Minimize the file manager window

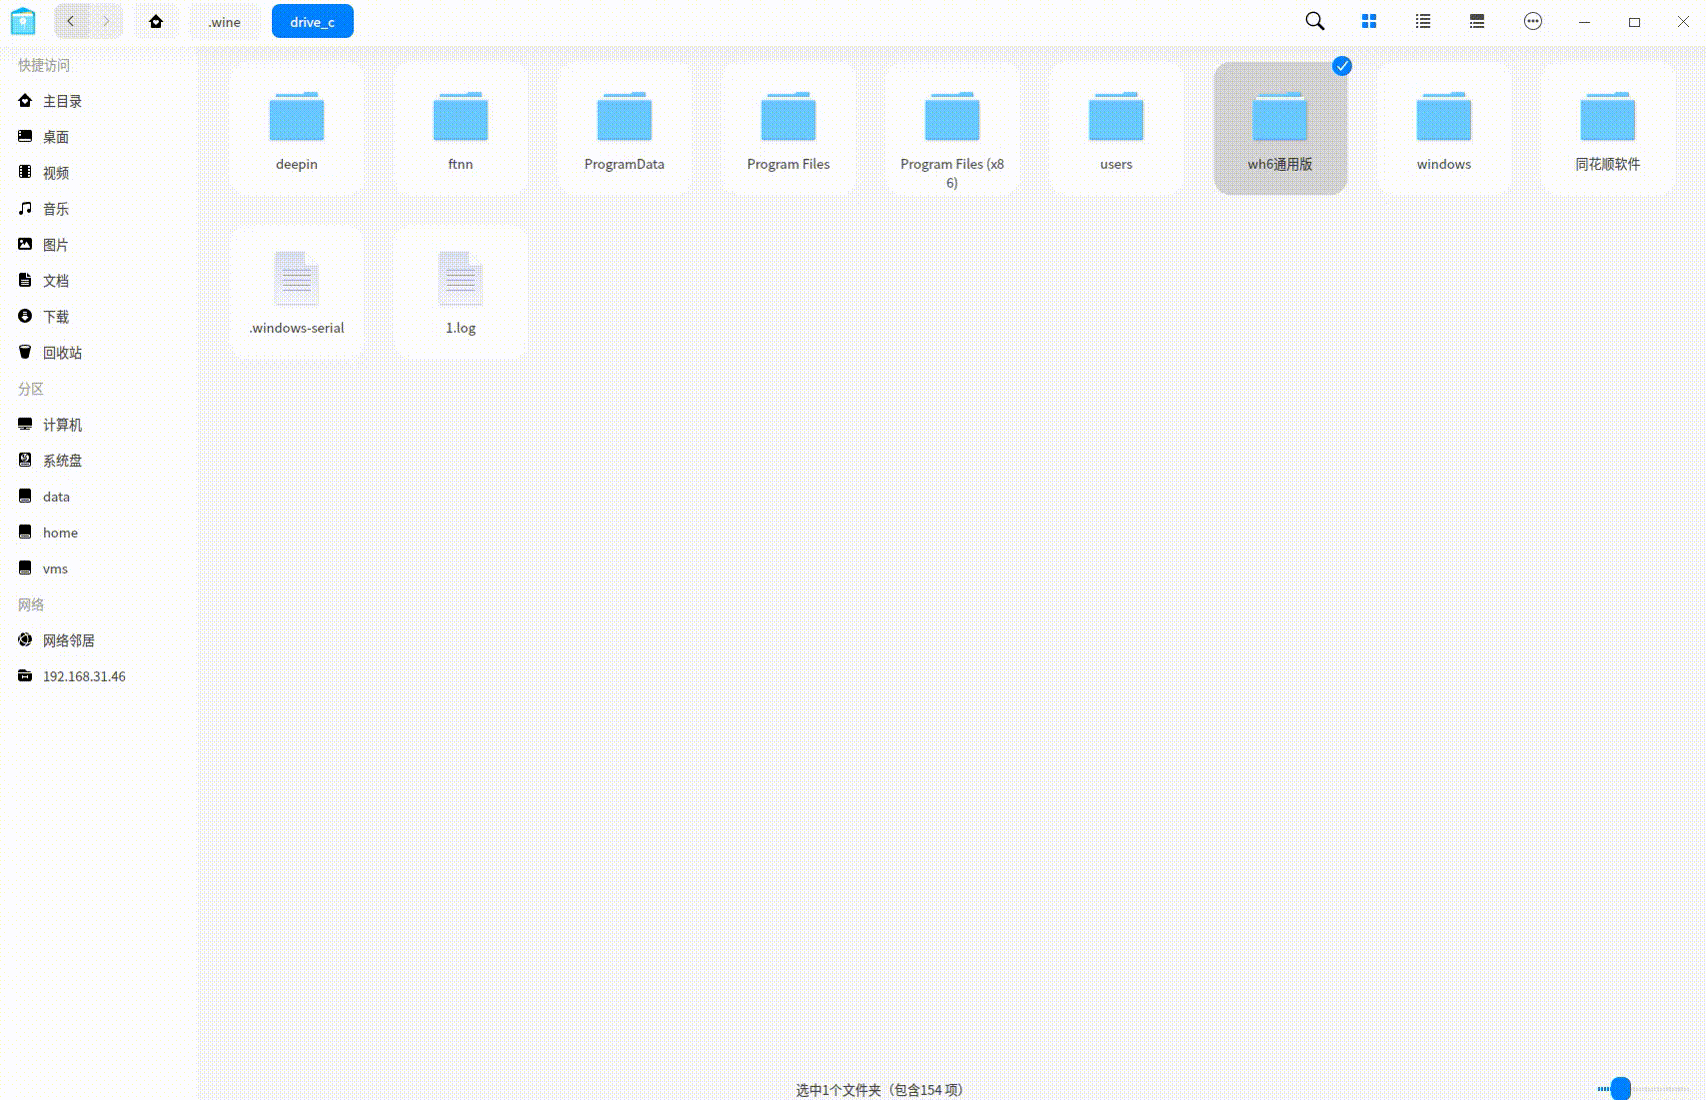[x=1584, y=21]
